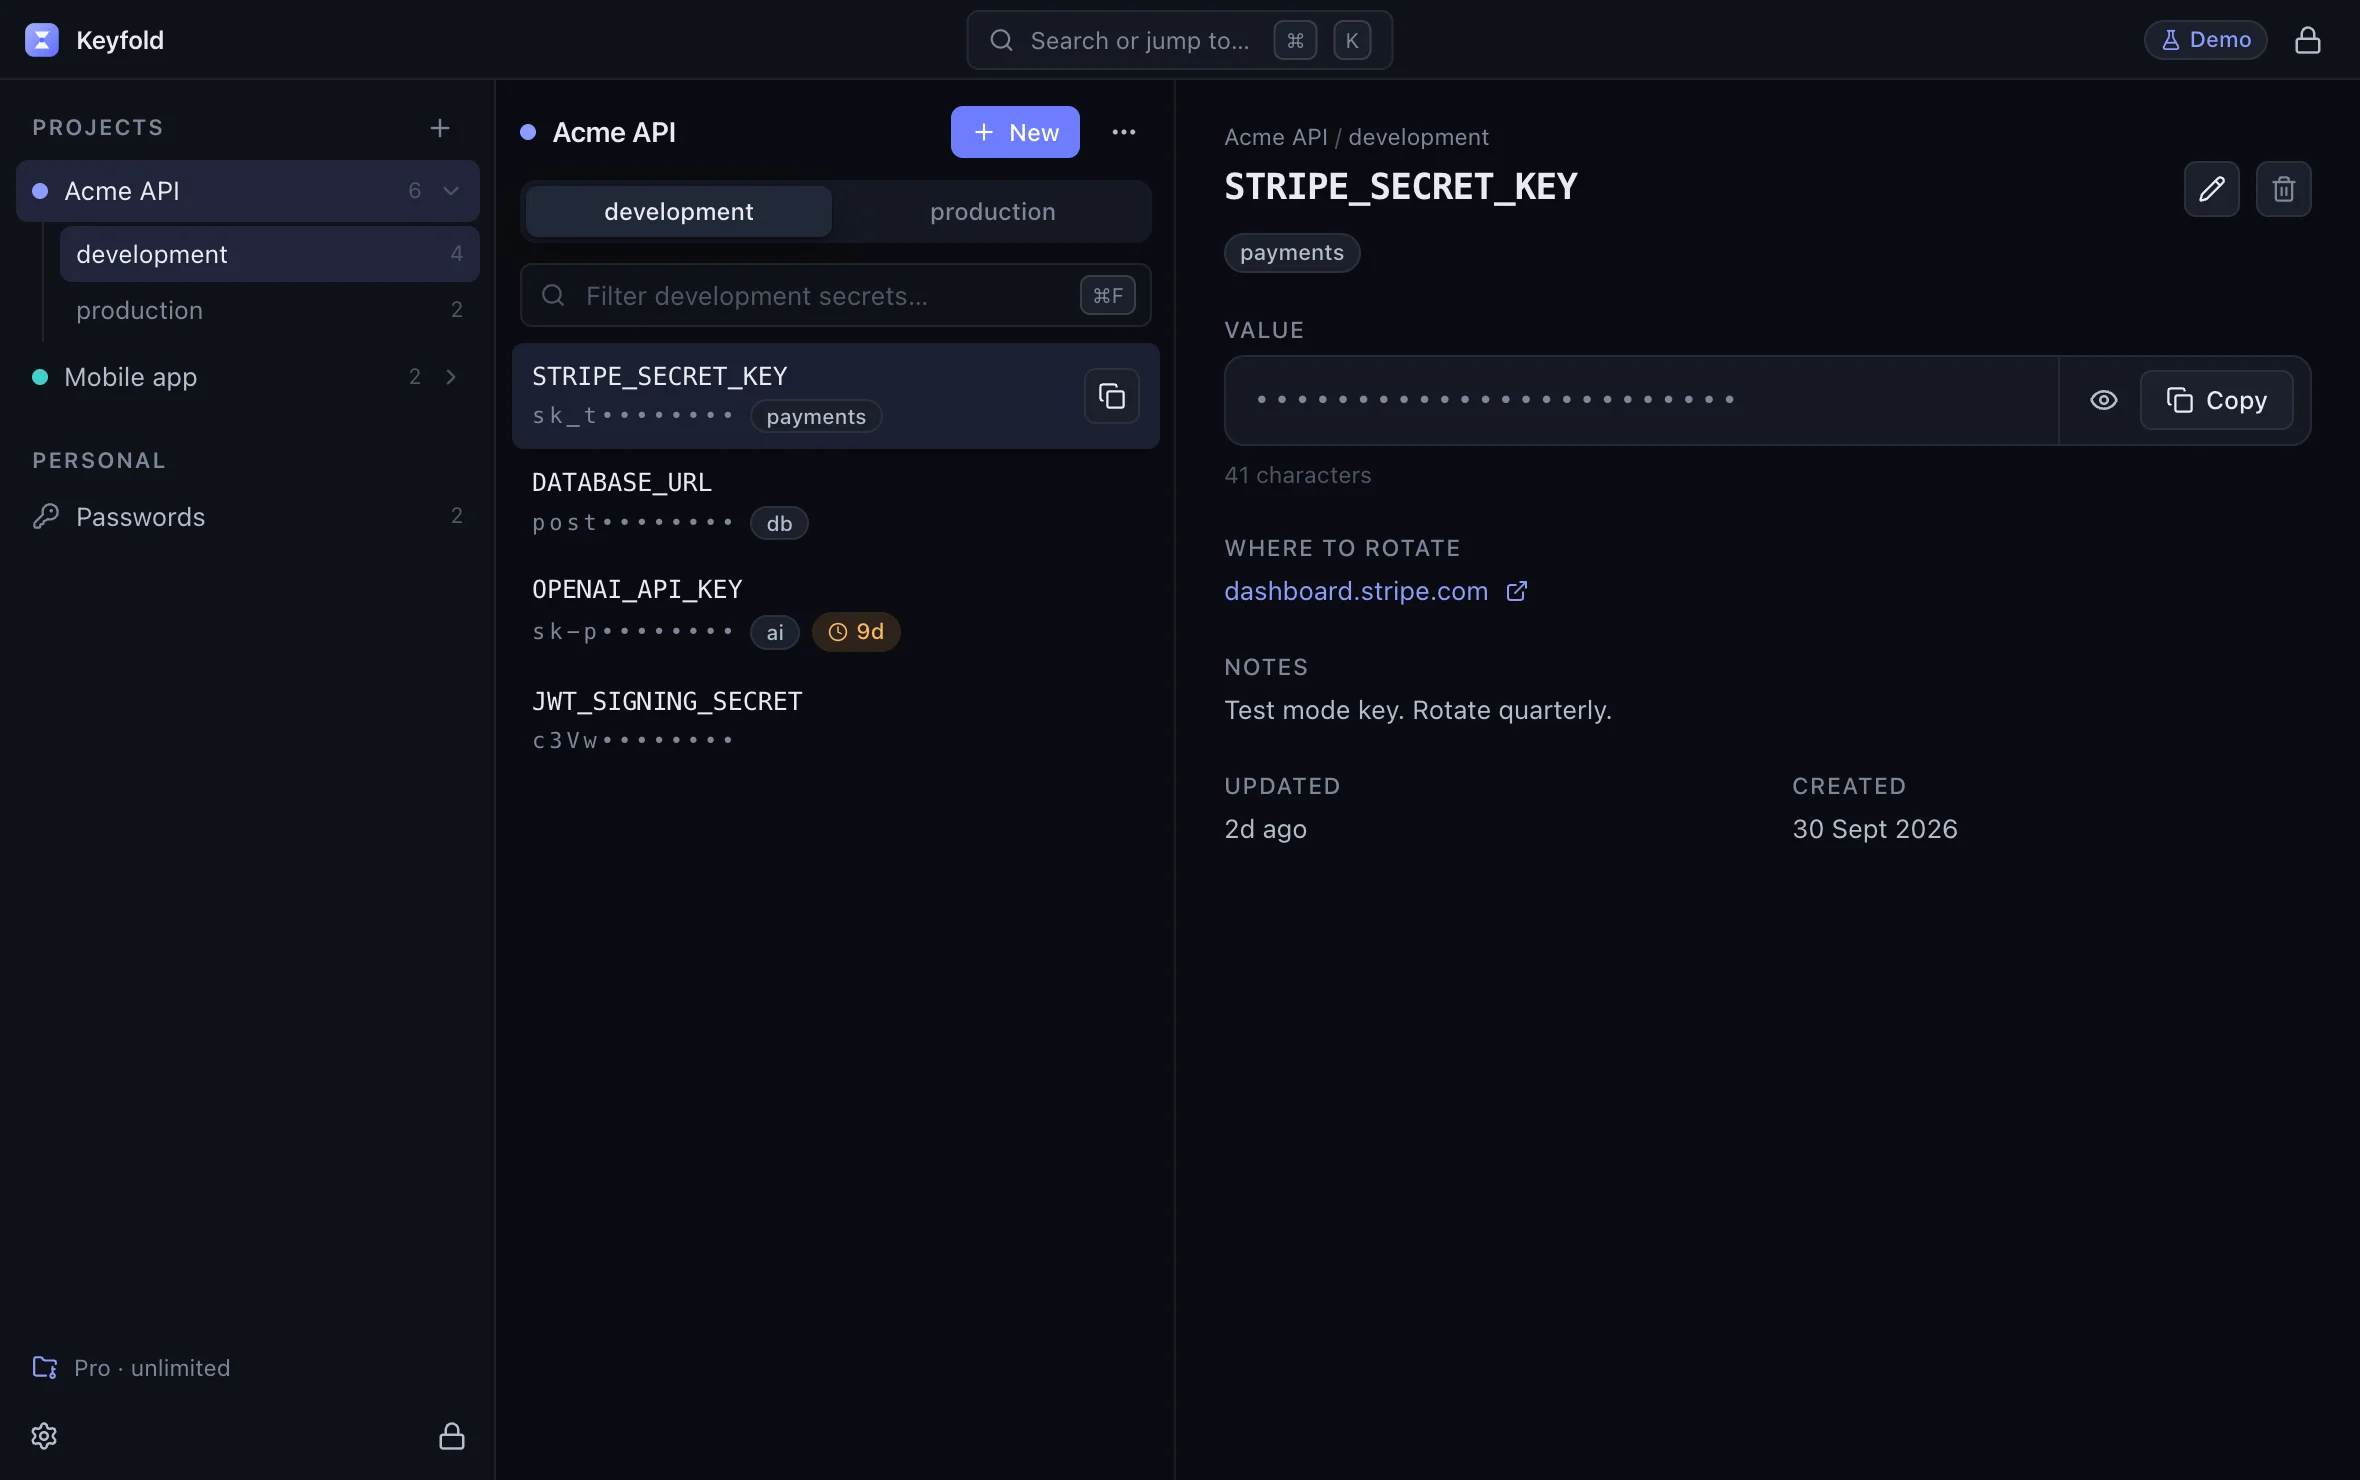The width and height of the screenshot is (2360, 1480).
Task: Click the Demo mode badge
Action: pos(2206,40)
